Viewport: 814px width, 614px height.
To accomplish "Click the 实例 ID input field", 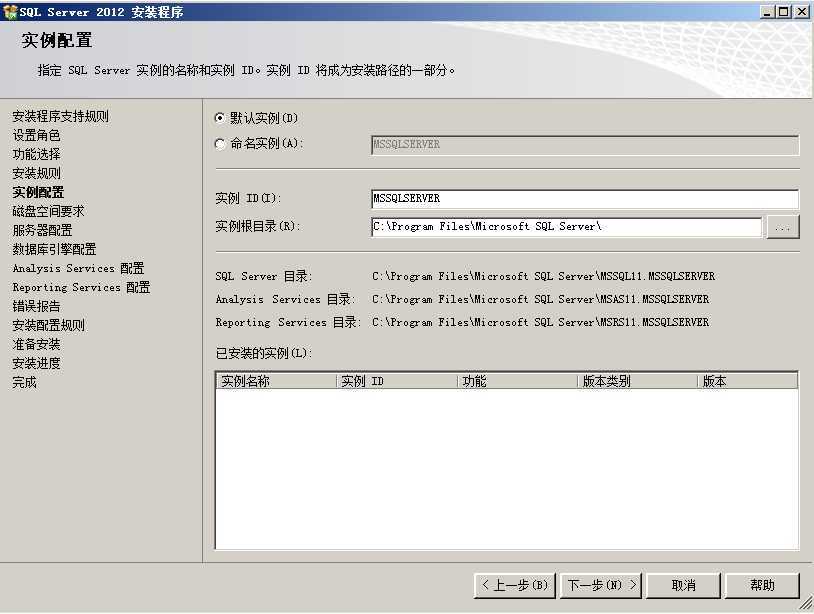I will click(585, 199).
